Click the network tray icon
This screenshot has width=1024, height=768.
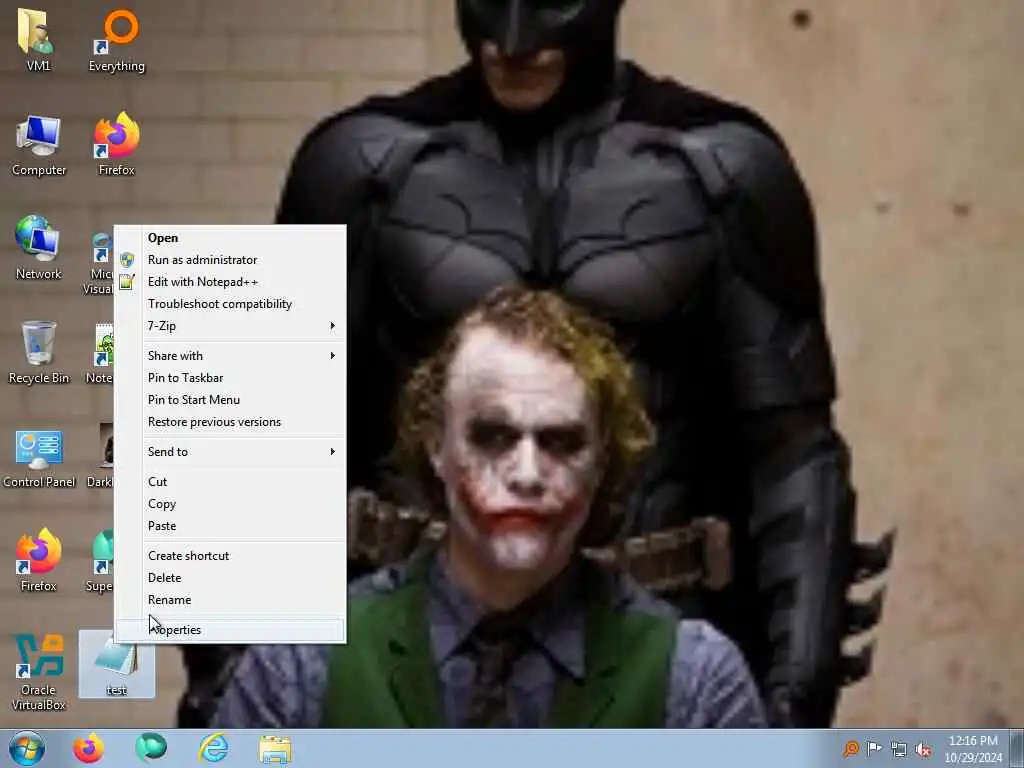(899, 750)
